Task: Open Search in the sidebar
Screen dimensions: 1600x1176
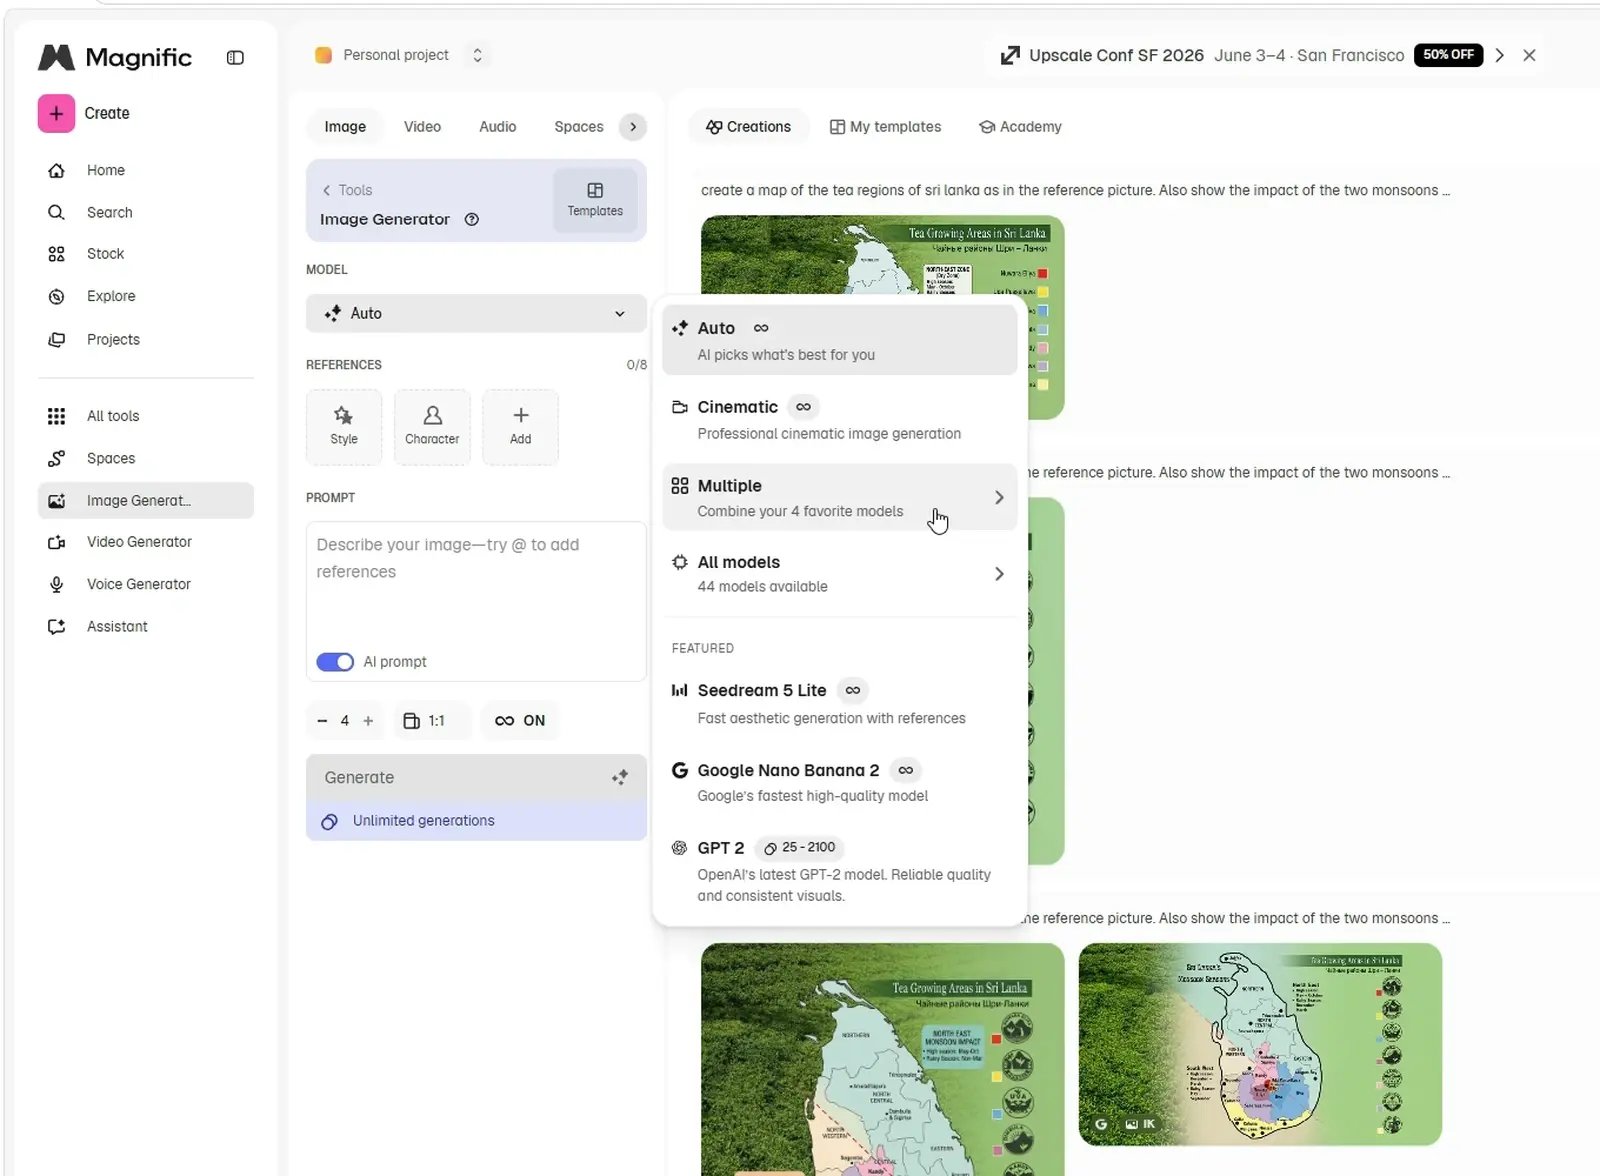Action: pos(109,212)
